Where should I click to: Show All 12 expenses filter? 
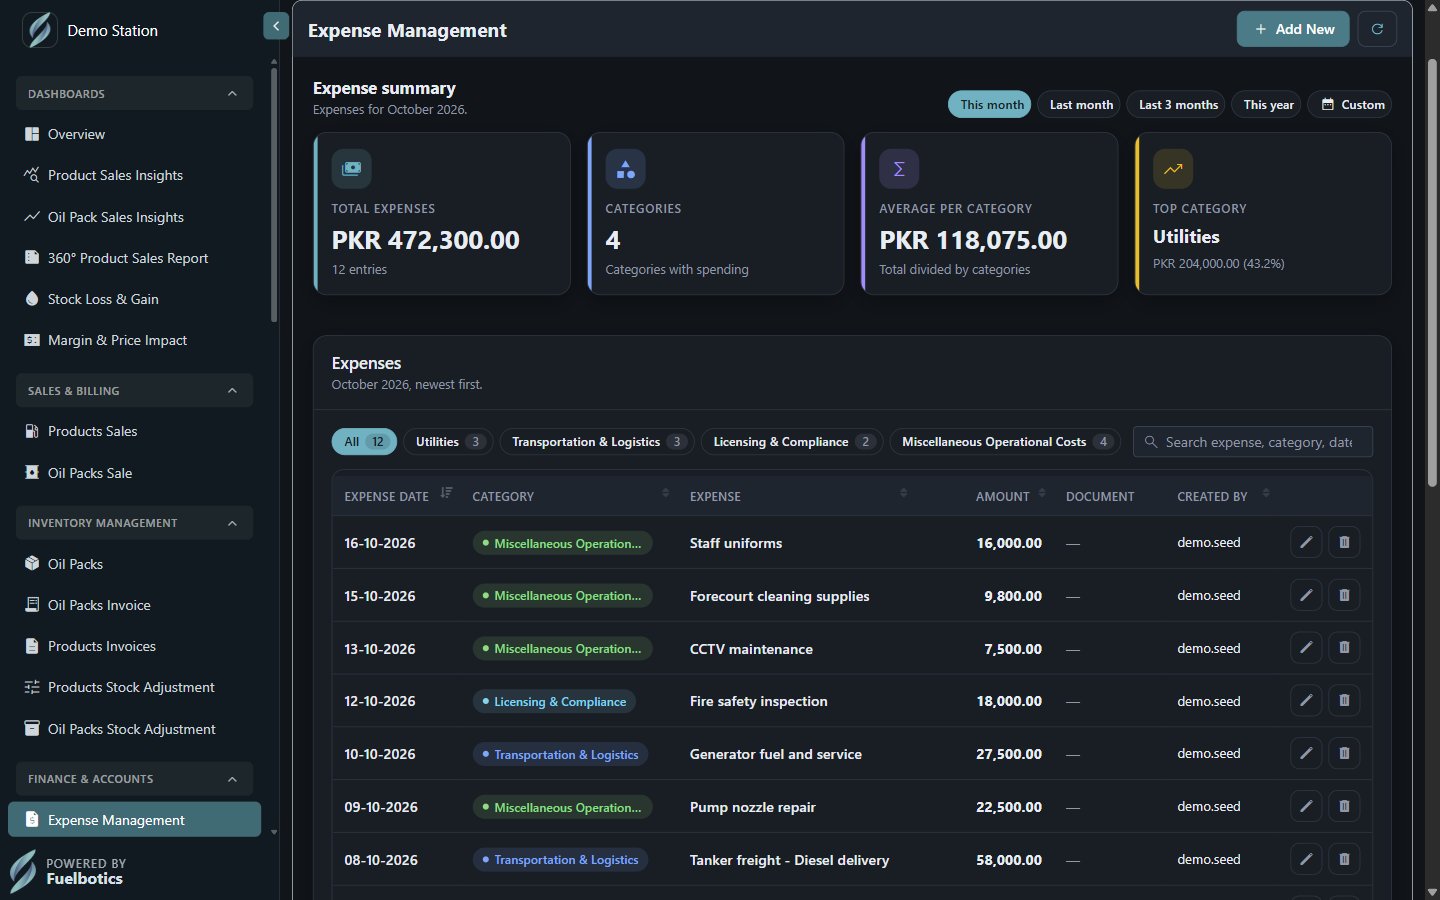[364, 441]
